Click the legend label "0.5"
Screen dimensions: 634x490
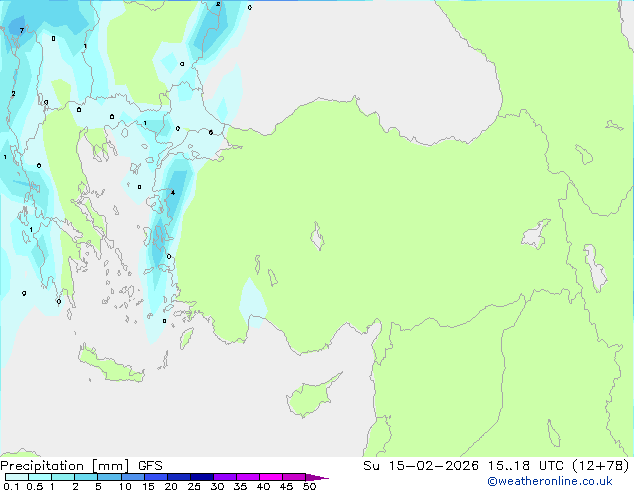tap(34, 486)
